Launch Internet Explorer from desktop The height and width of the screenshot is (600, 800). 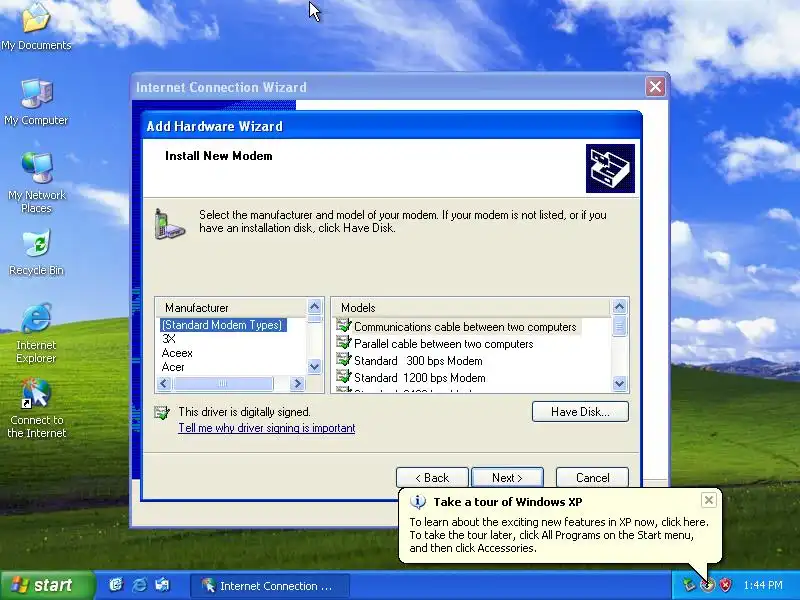click(36, 333)
